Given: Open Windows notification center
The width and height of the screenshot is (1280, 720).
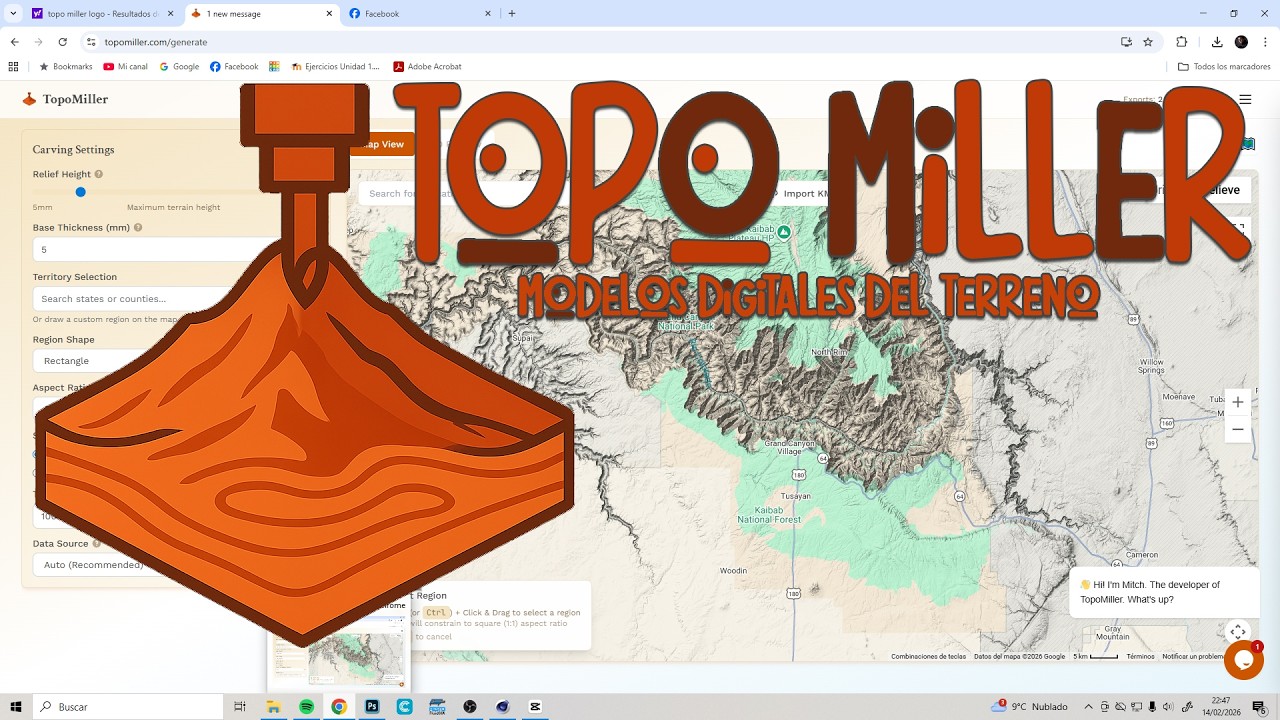Looking at the screenshot, I should pyautogui.click(x=1259, y=707).
